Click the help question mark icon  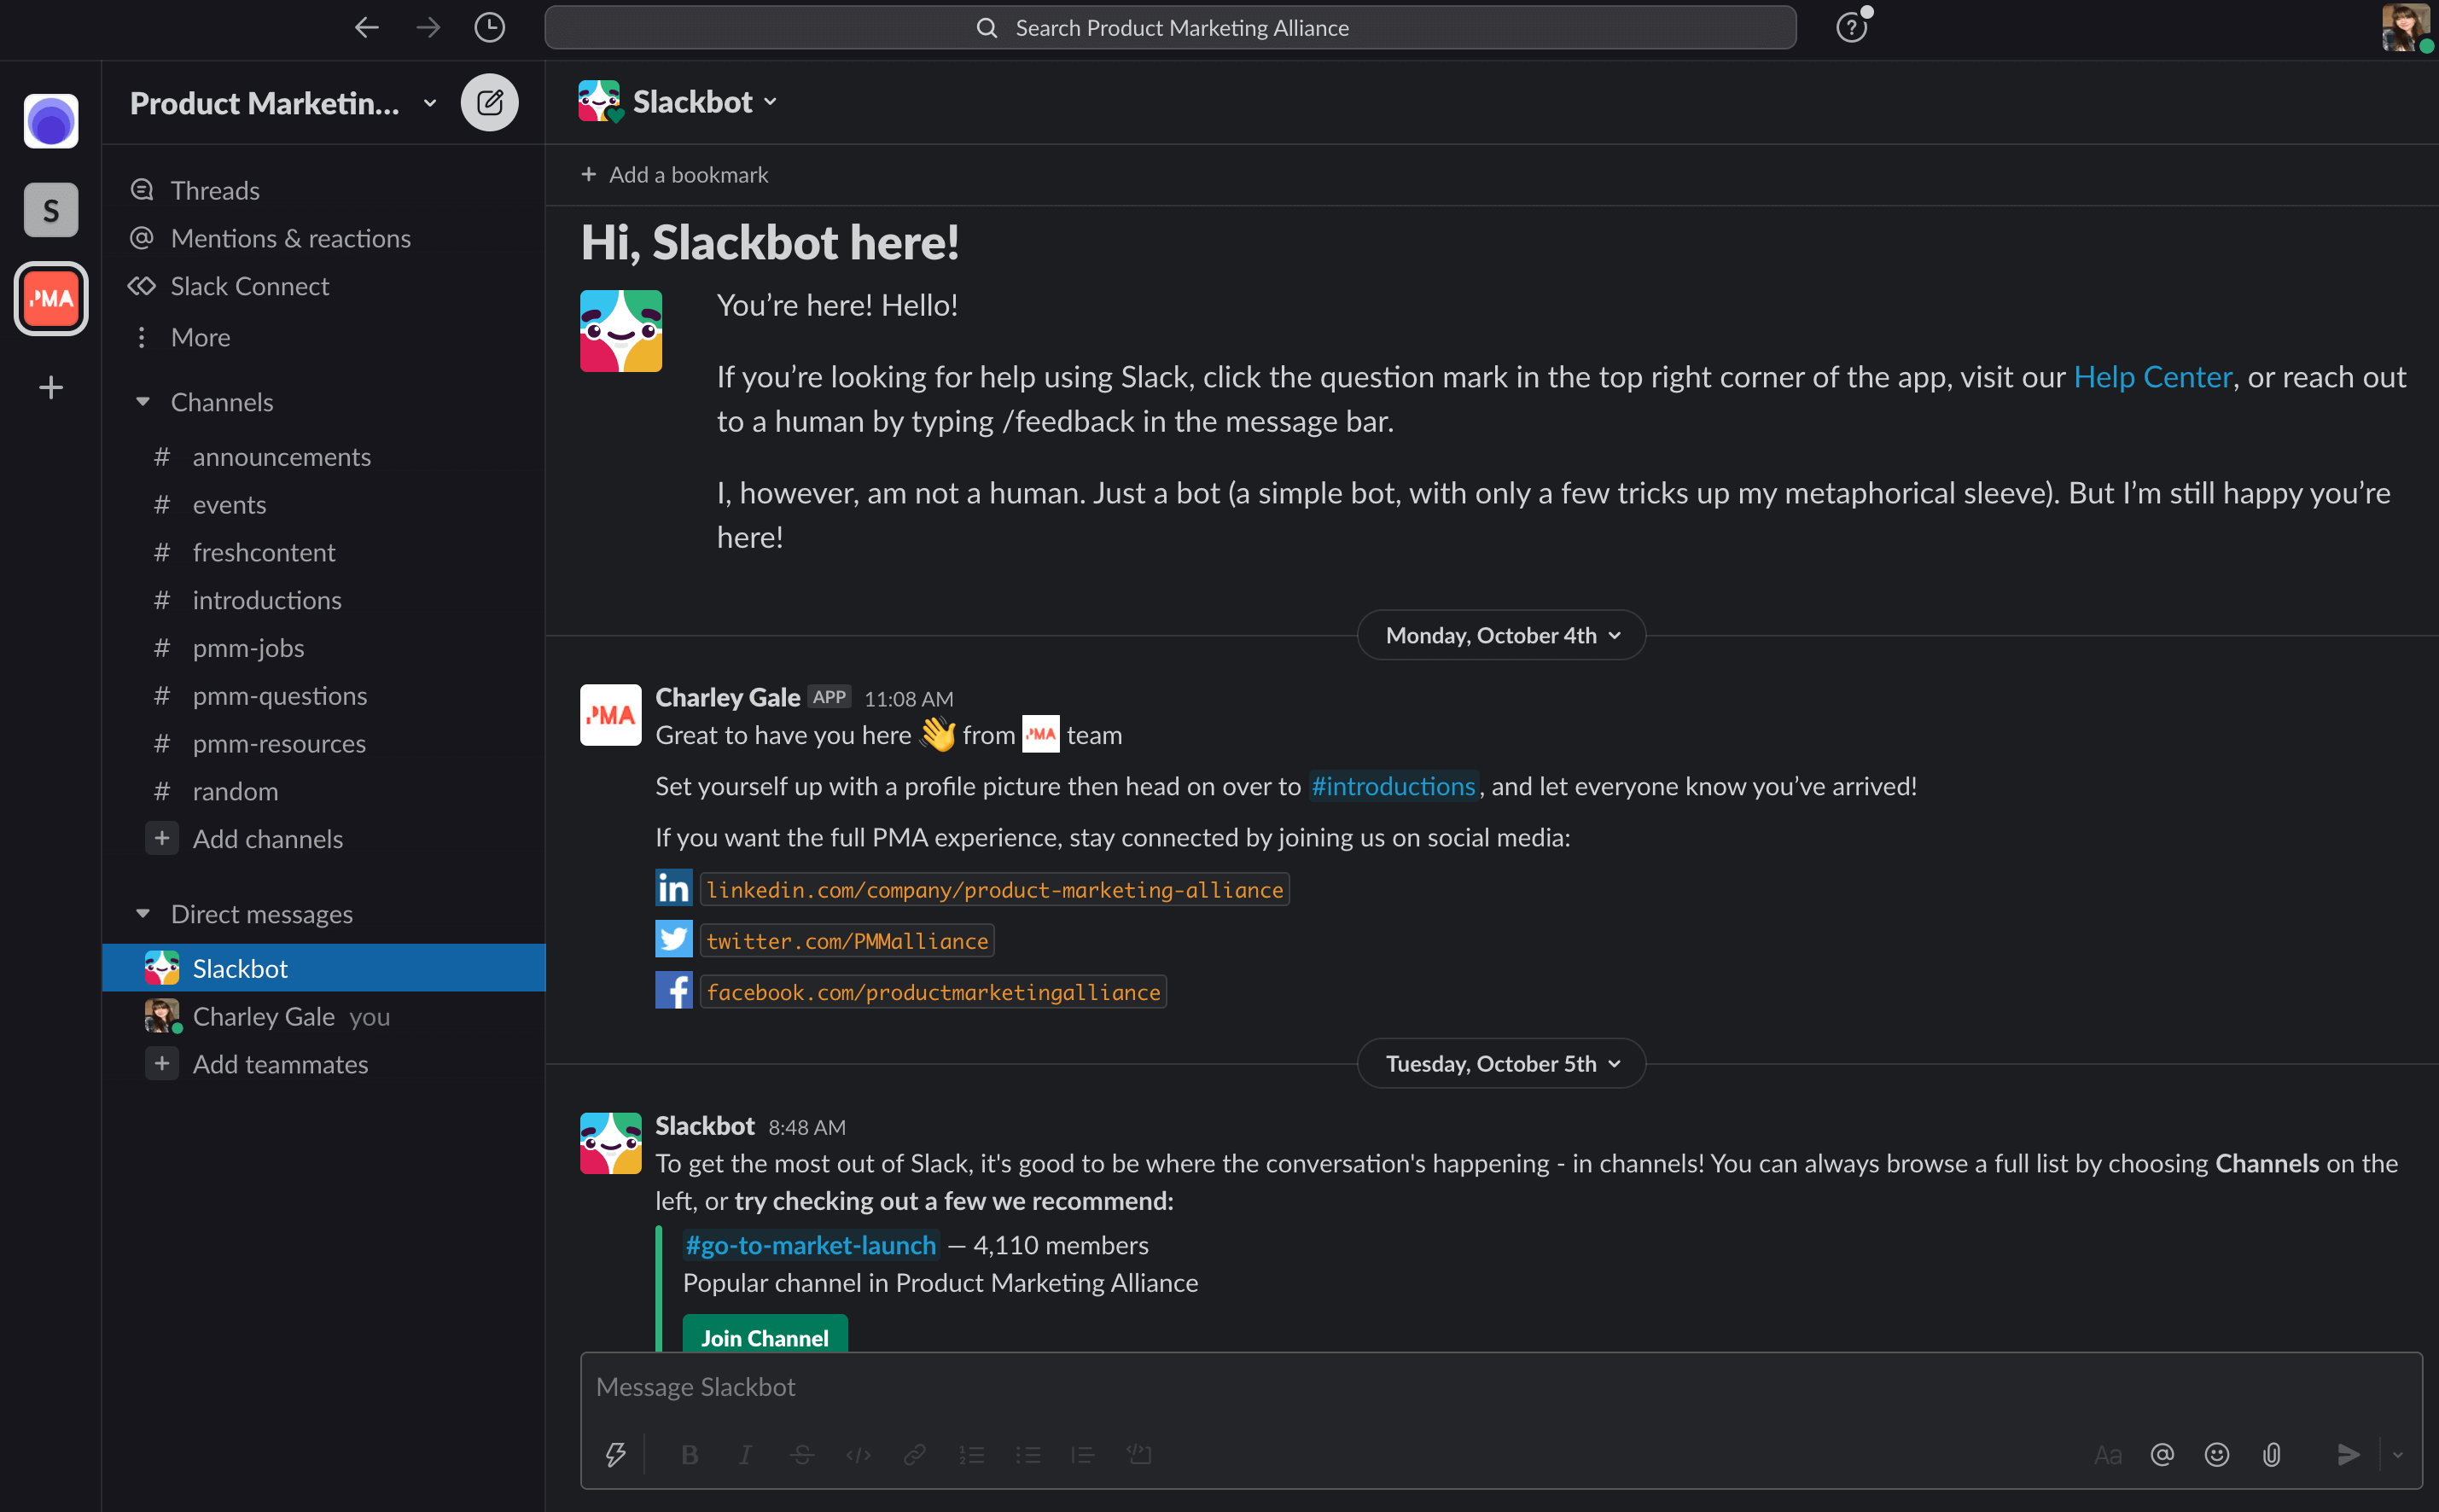point(1851,27)
